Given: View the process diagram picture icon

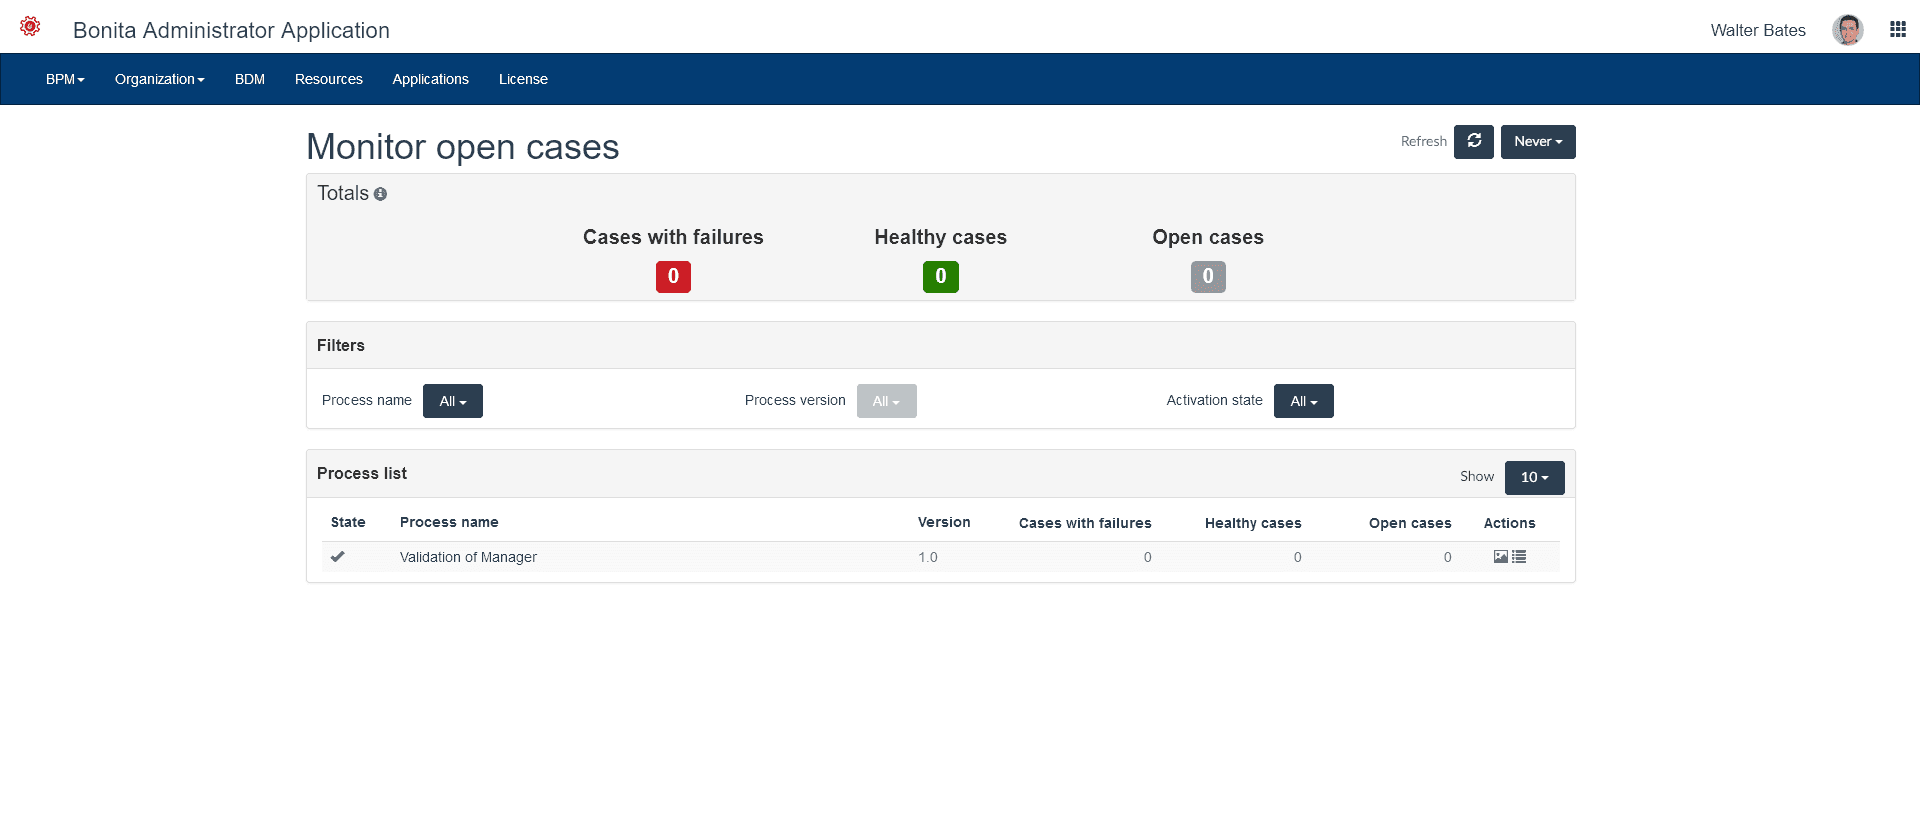Looking at the screenshot, I should [x=1500, y=557].
